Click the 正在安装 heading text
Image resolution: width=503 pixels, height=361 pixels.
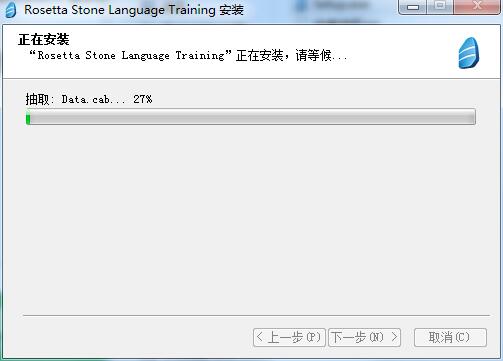pyautogui.click(x=44, y=40)
